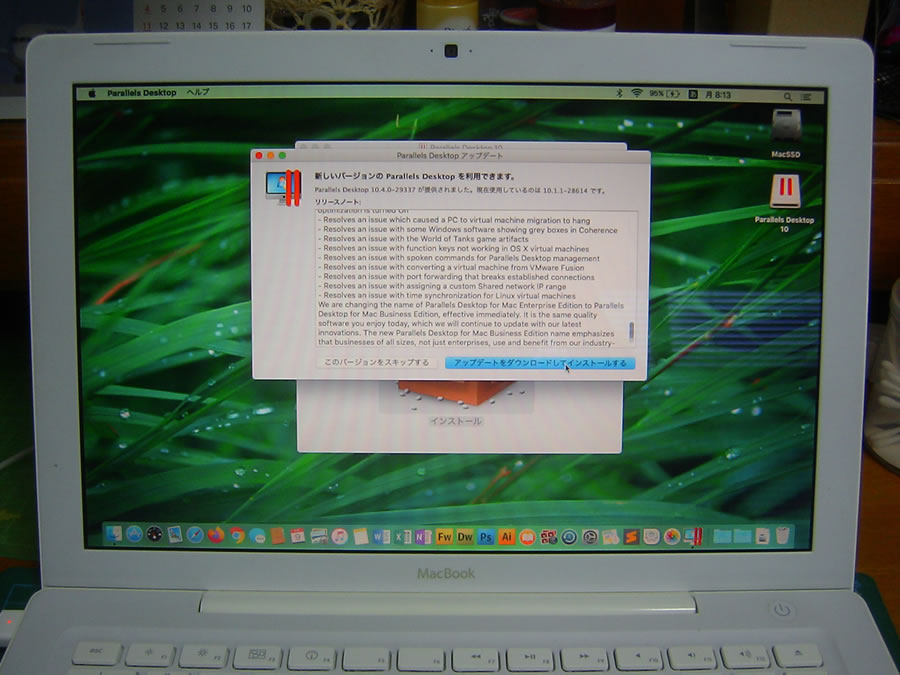Viewport: 900px width, 675px height.
Task: Click Bluetooth status in menu bar
Action: point(619,93)
